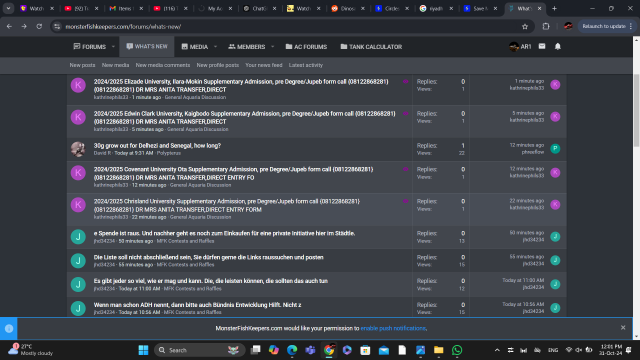Switch to the Gmail tab

click(126, 8)
